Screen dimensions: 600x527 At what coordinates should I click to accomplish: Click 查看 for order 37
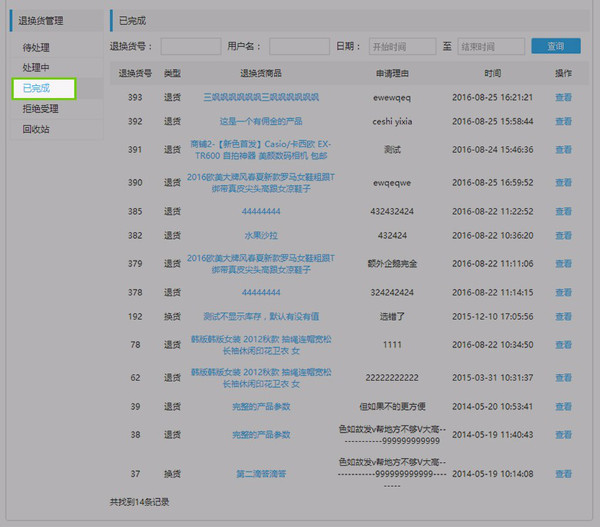pos(563,474)
